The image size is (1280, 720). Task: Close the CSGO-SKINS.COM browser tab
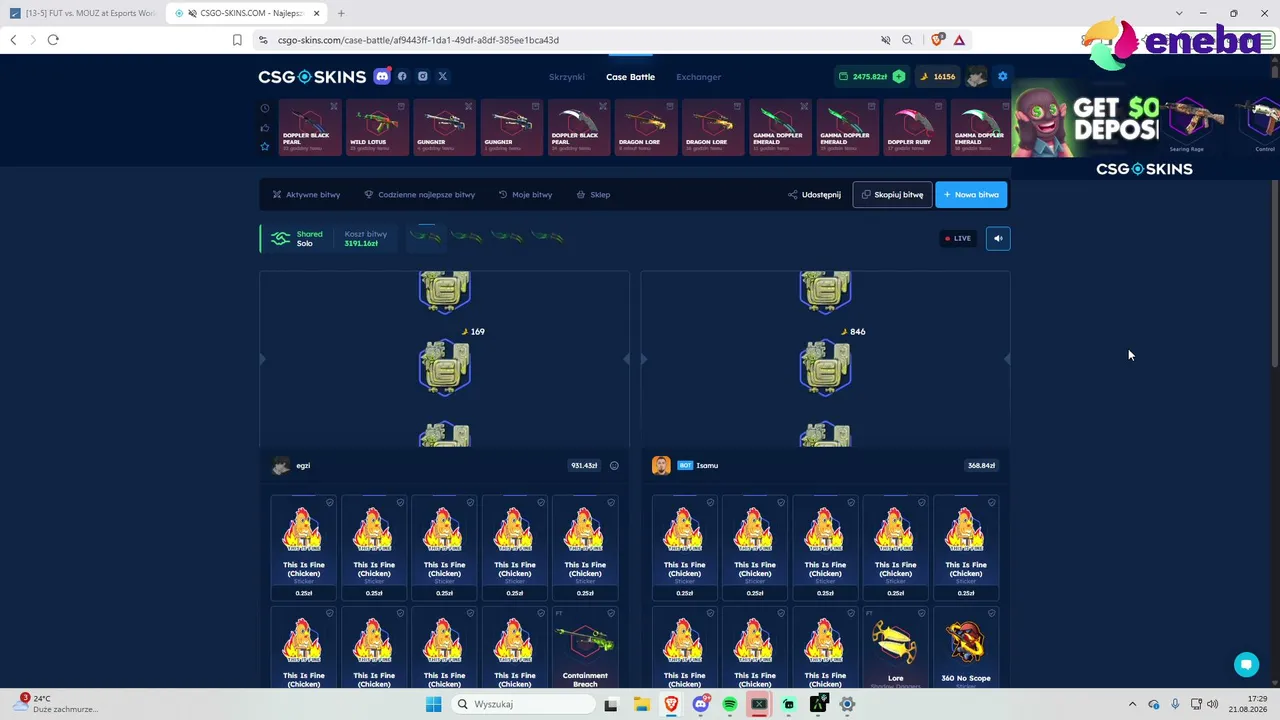coord(317,13)
